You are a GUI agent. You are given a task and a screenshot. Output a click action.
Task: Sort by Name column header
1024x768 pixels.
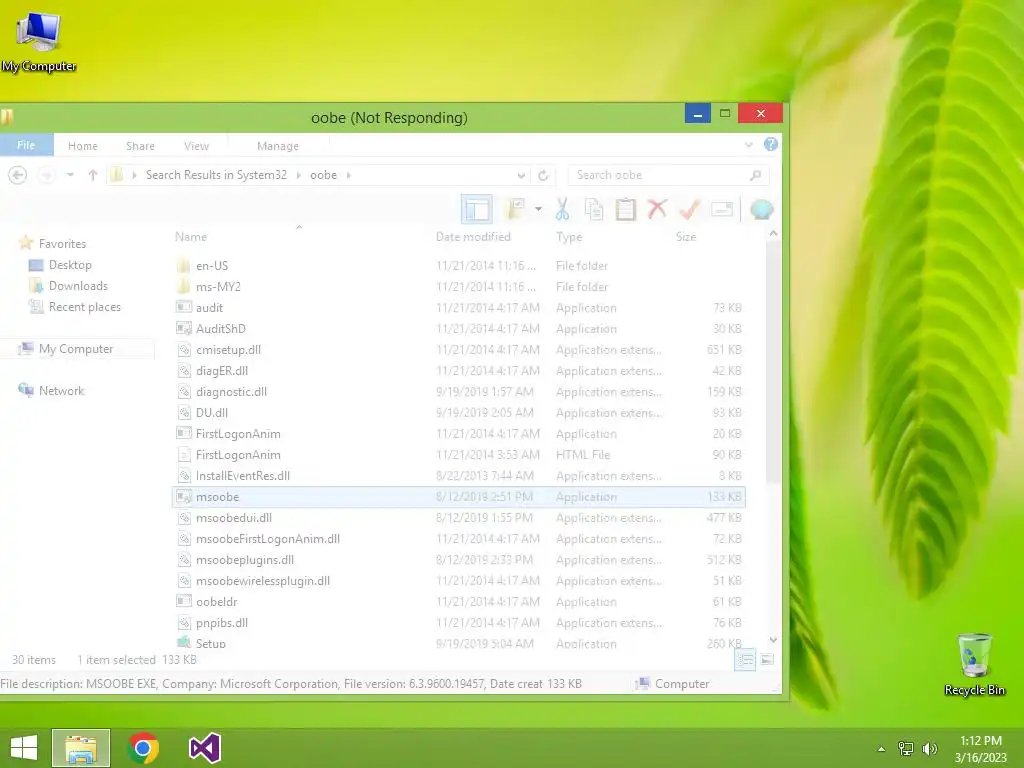(191, 236)
